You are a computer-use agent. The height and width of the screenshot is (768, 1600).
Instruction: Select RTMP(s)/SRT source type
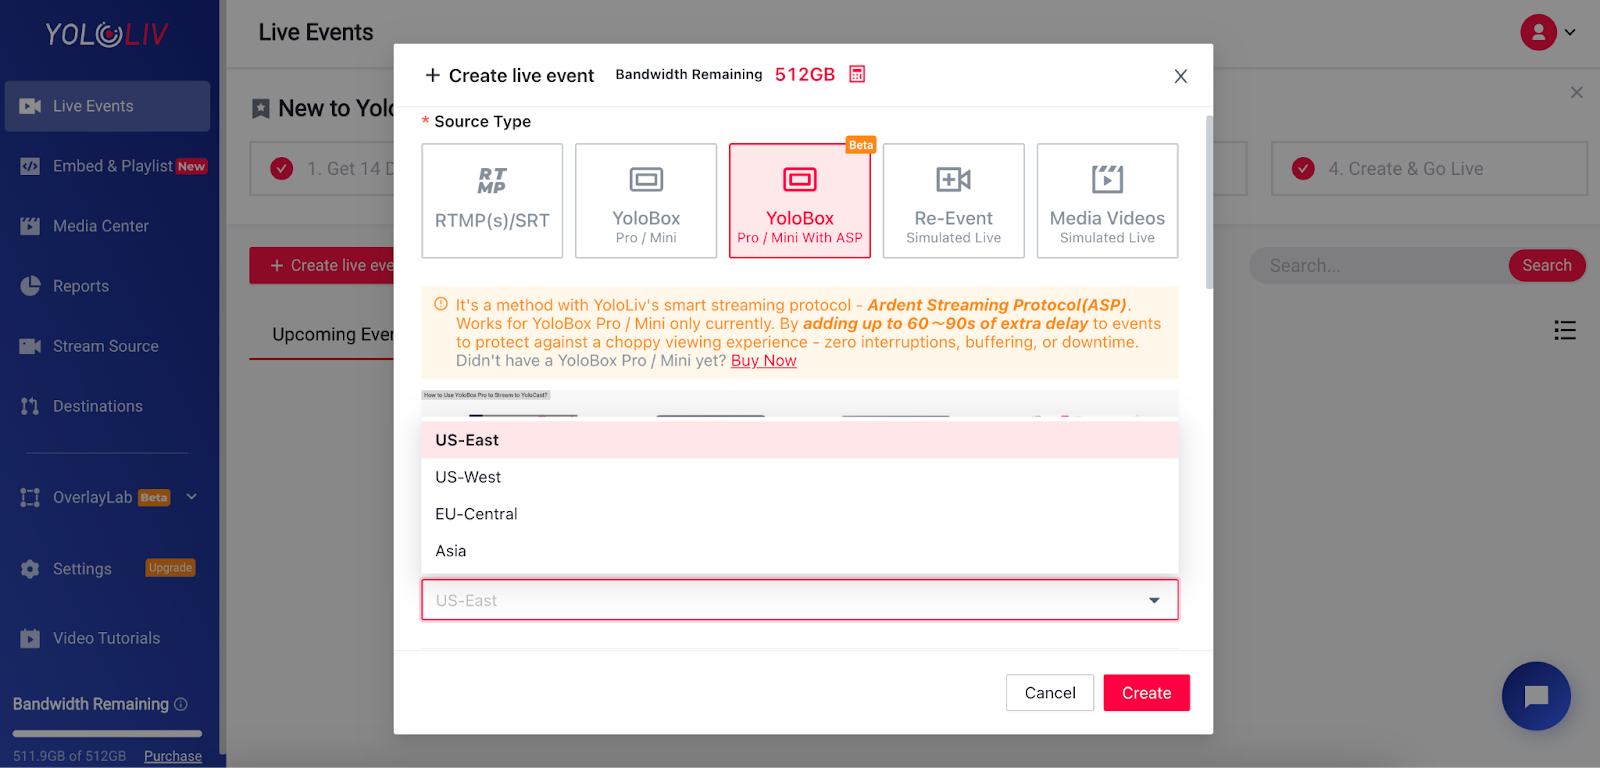pyautogui.click(x=492, y=201)
